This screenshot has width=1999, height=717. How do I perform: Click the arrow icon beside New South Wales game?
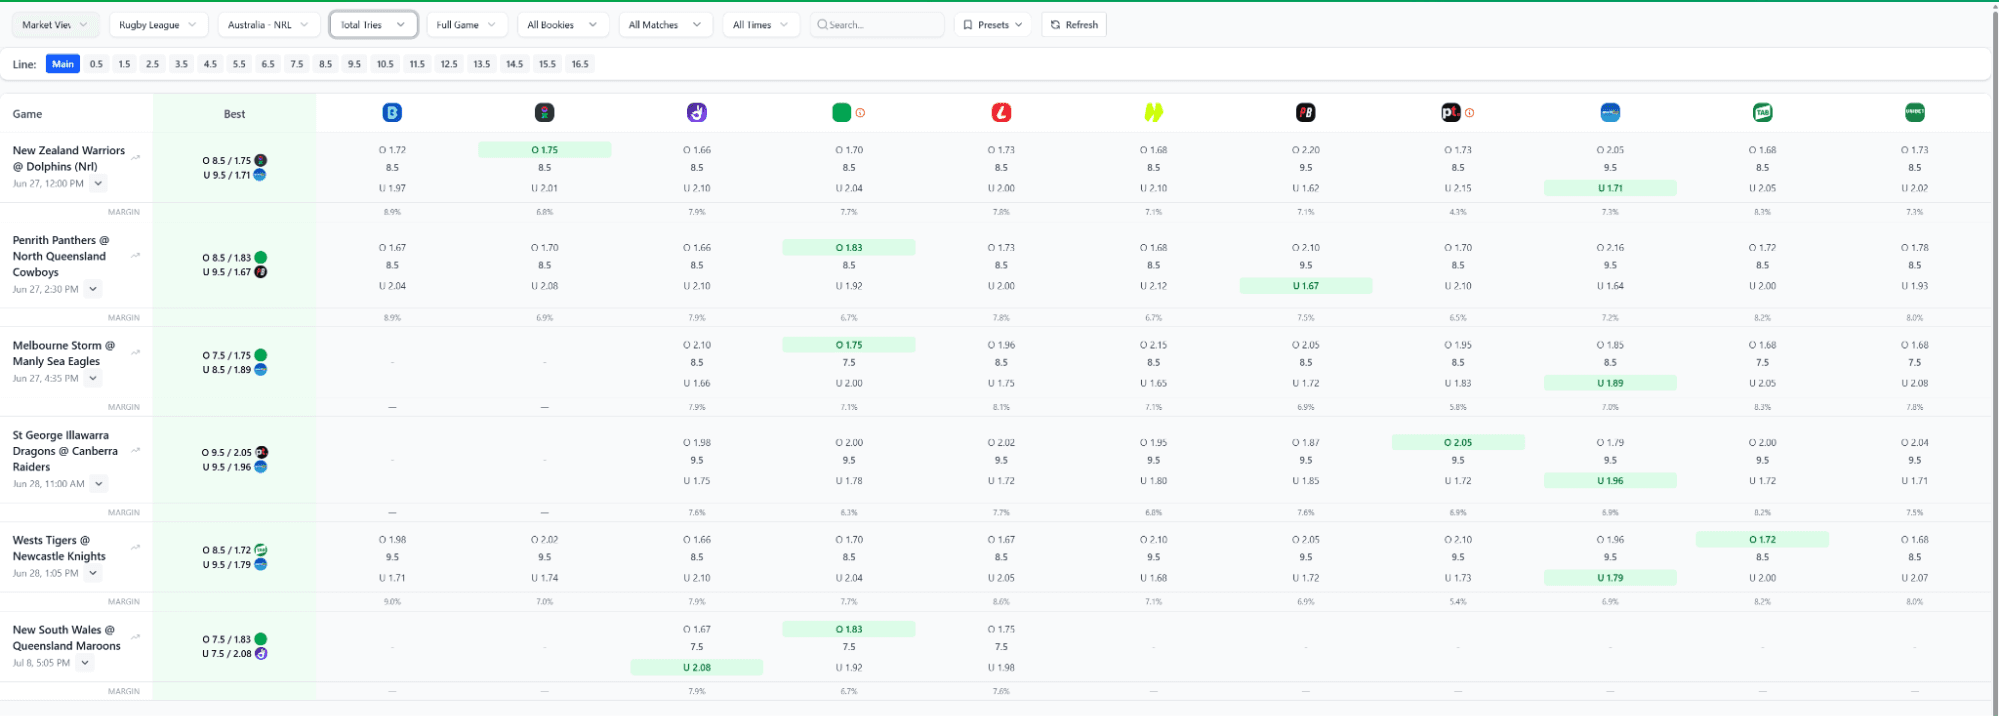136,637
